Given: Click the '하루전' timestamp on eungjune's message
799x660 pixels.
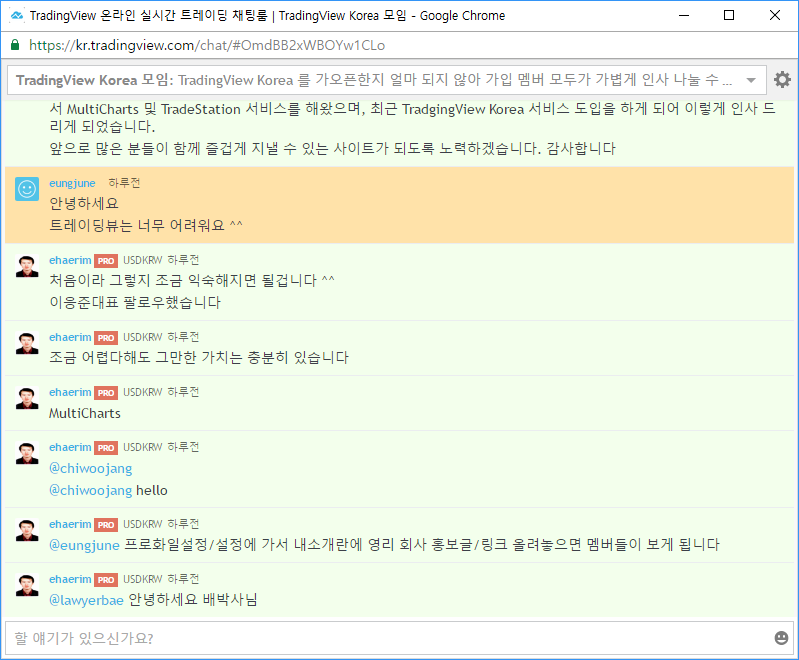Looking at the screenshot, I should (124, 183).
